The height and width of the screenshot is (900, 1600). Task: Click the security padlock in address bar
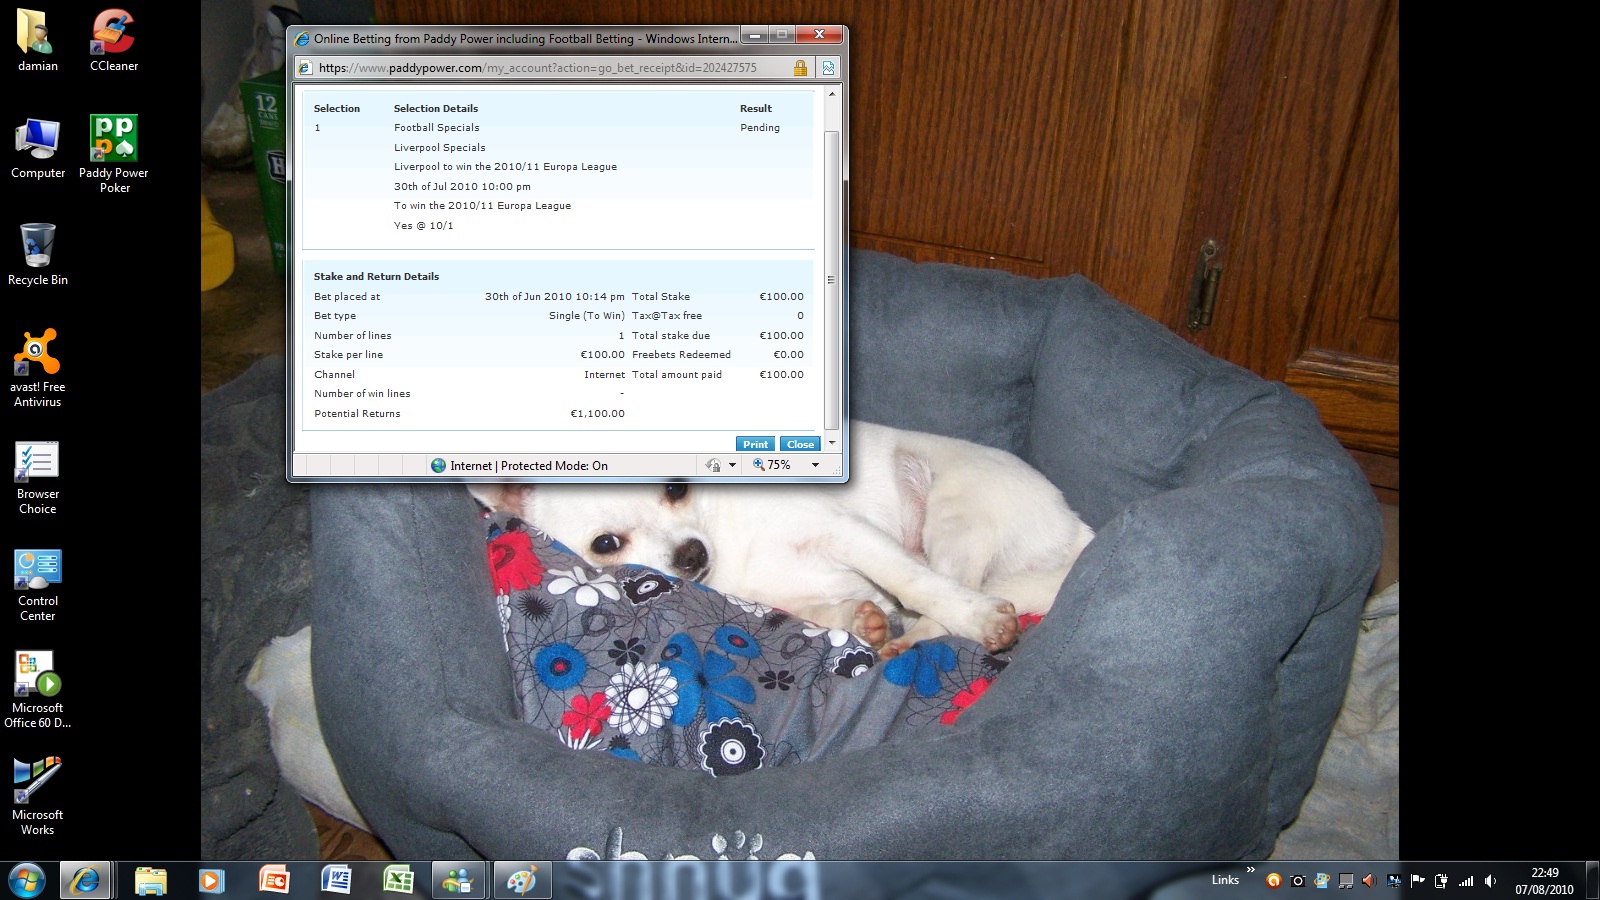(800, 68)
